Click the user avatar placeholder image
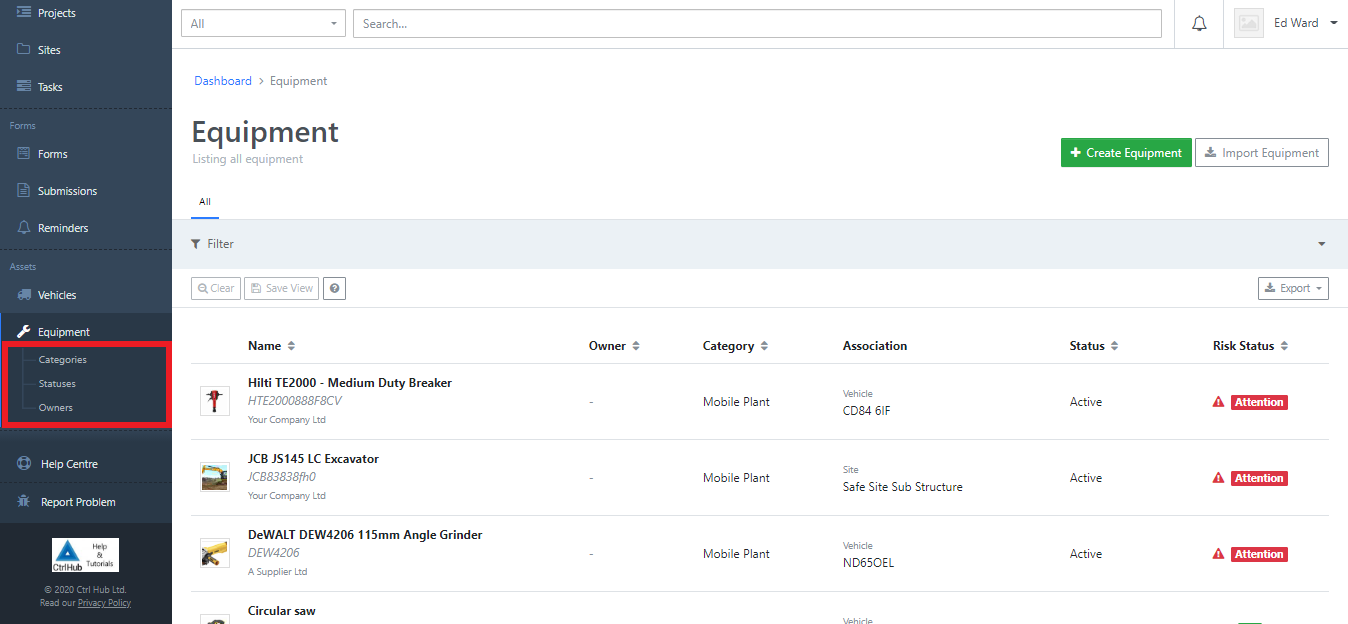Screen dimensions: 1348x624 tap(1249, 24)
